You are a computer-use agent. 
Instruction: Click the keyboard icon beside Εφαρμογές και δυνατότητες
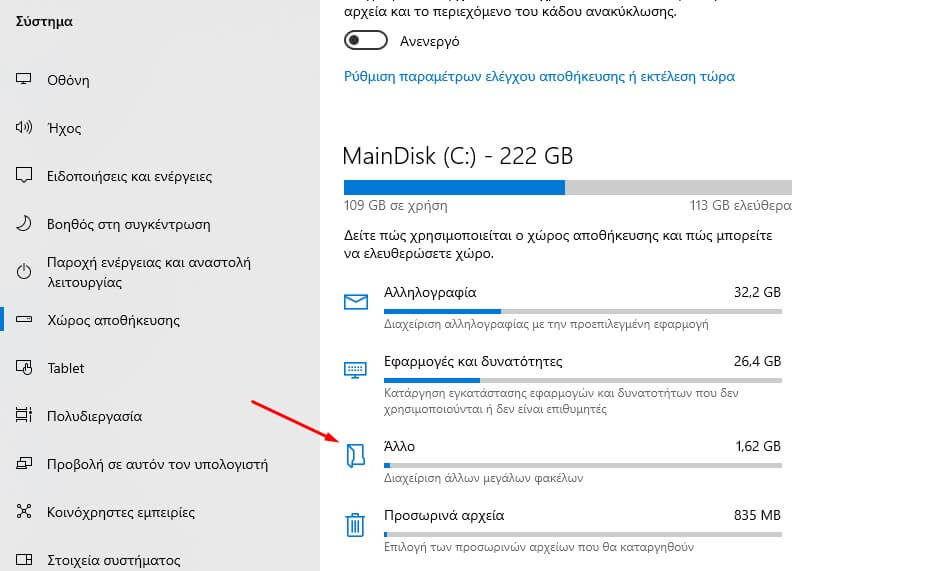[355, 370]
